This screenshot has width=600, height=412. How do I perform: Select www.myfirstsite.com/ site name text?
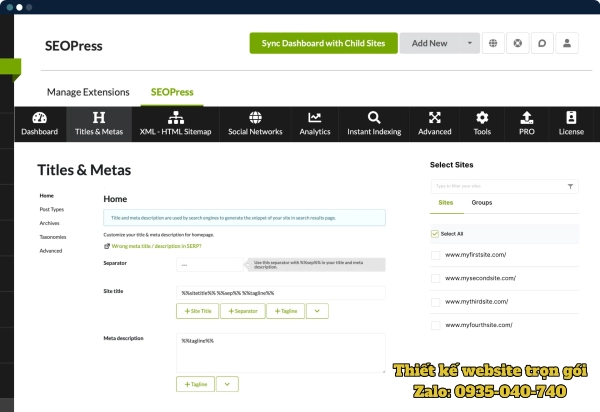click(476, 255)
